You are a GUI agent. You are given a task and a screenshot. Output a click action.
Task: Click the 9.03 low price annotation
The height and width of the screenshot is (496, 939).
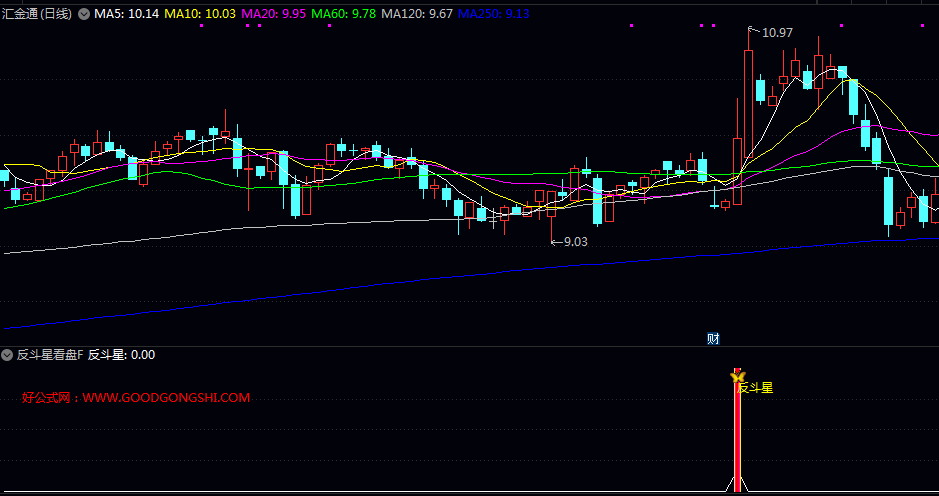click(575, 242)
